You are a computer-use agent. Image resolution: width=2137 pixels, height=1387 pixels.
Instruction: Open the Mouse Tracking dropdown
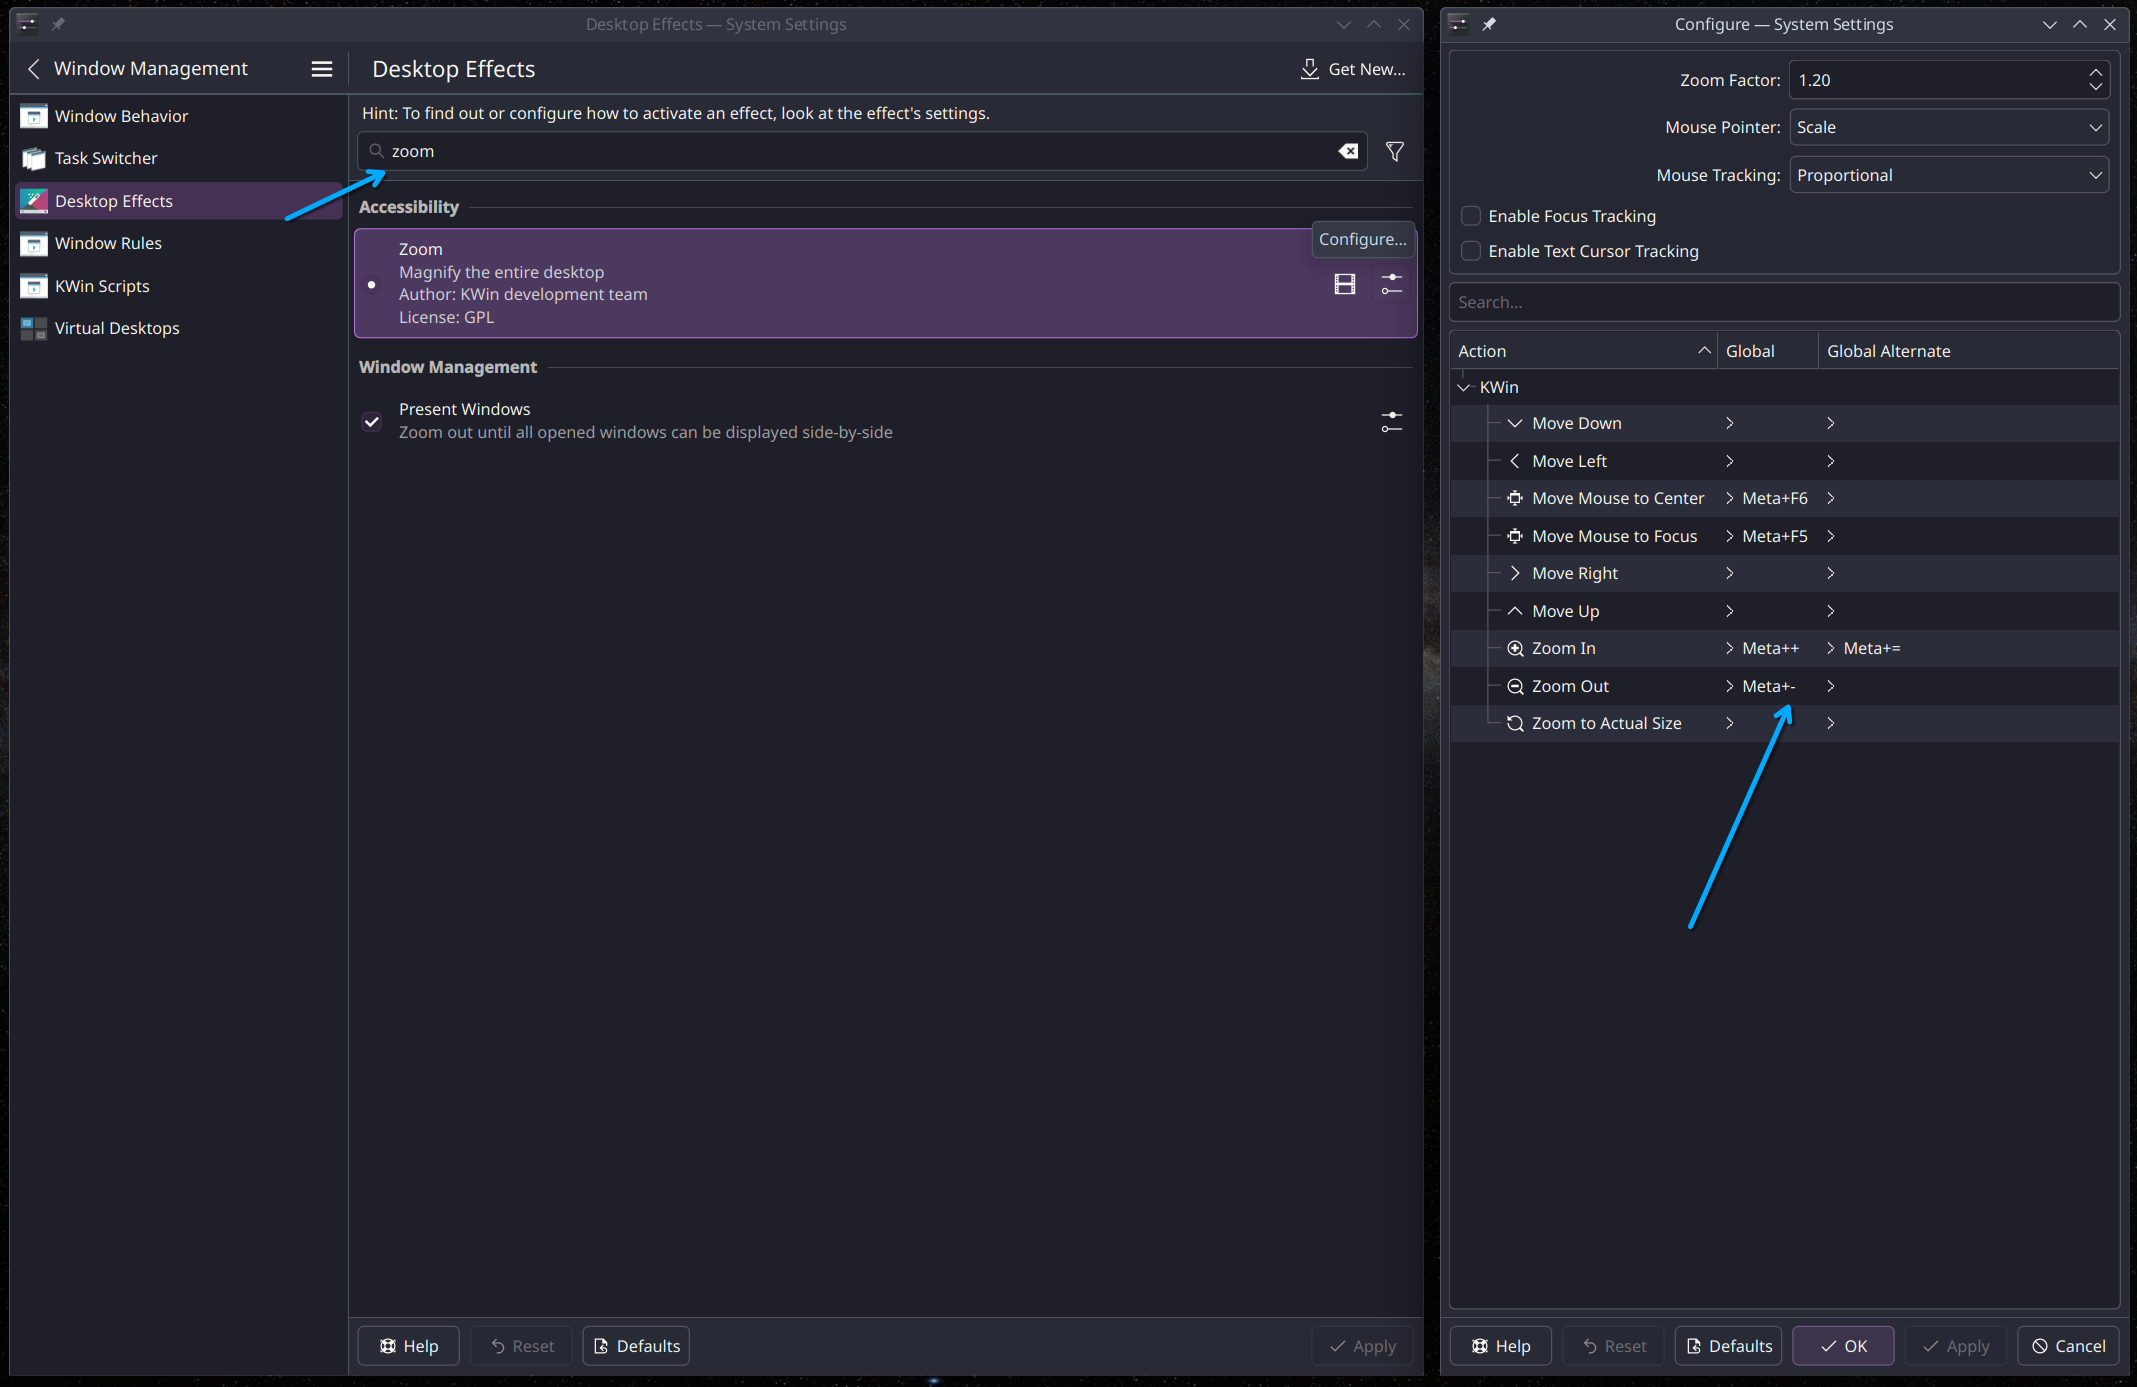pyautogui.click(x=1948, y=175)
